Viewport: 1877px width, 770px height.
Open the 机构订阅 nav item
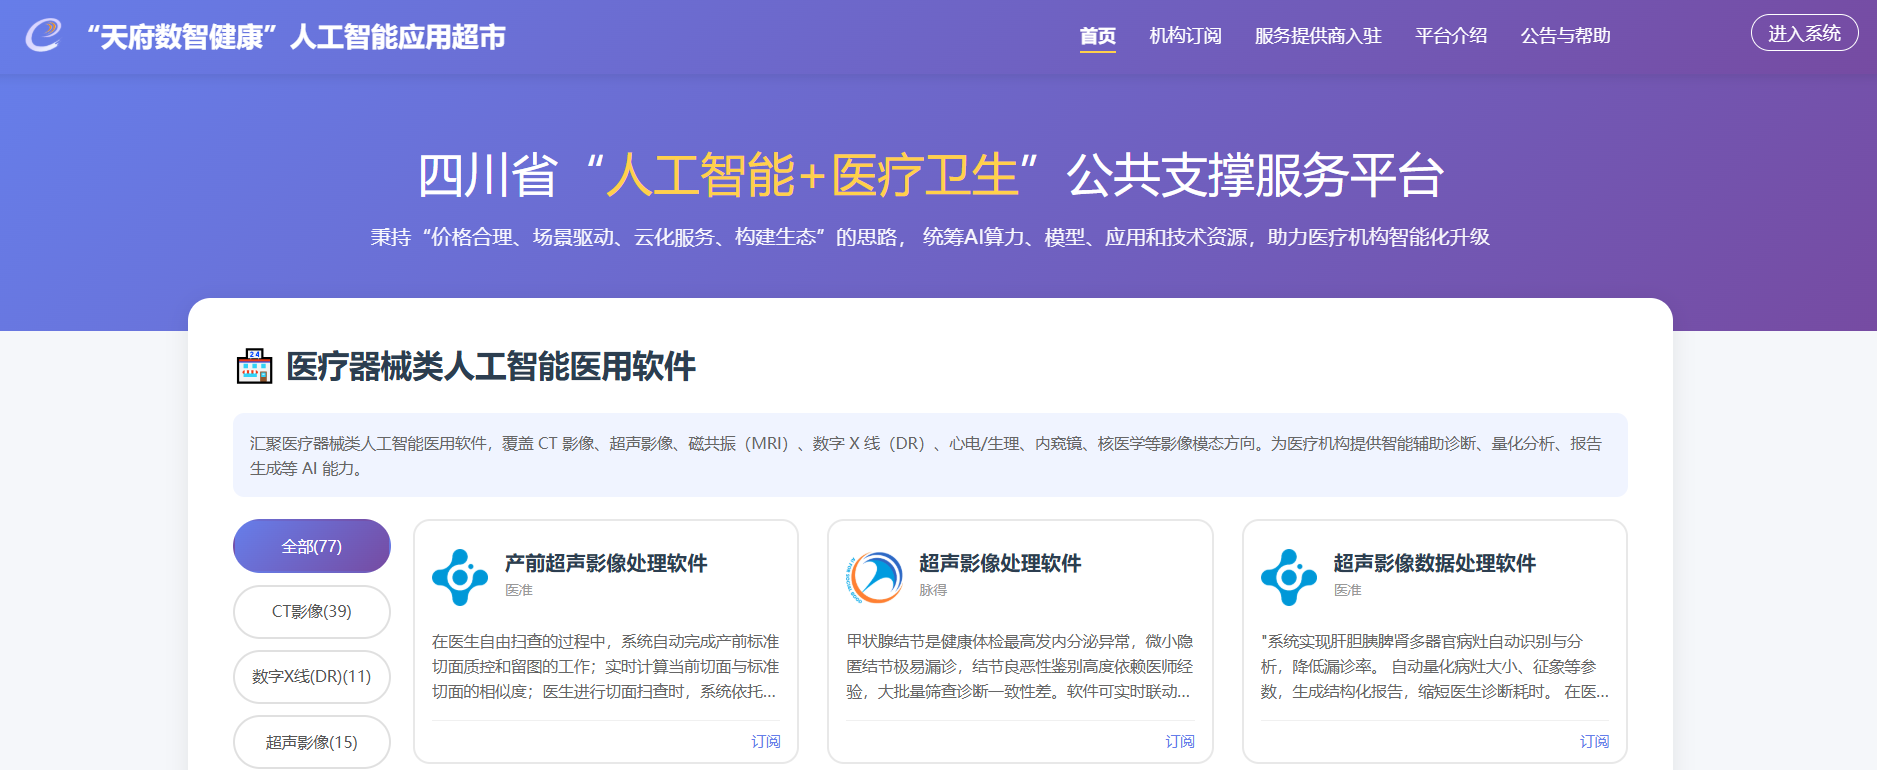1185,36
